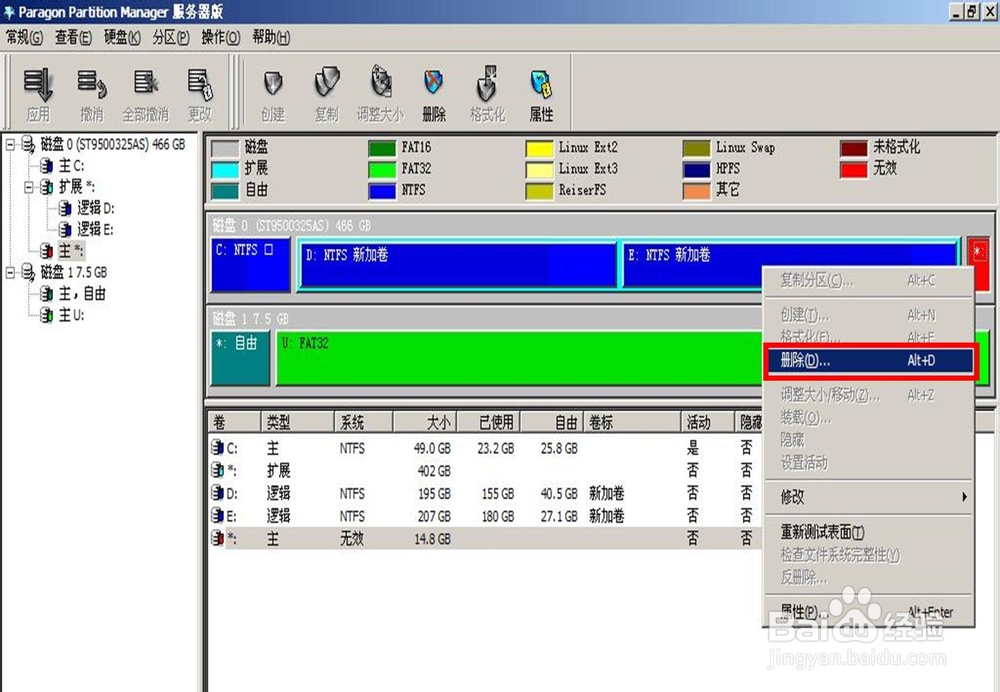
Task: Click the Undo All (全部撤消) toolbar icon
Action: pos(146,93)
